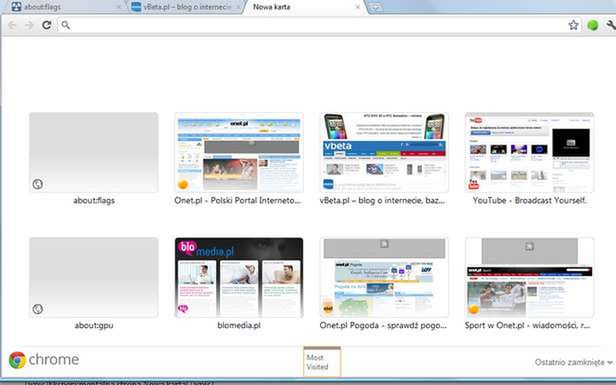Open the blomedia.pl thumbnail
The width and height of the screenshot is (616, 385).
[239, 277]
